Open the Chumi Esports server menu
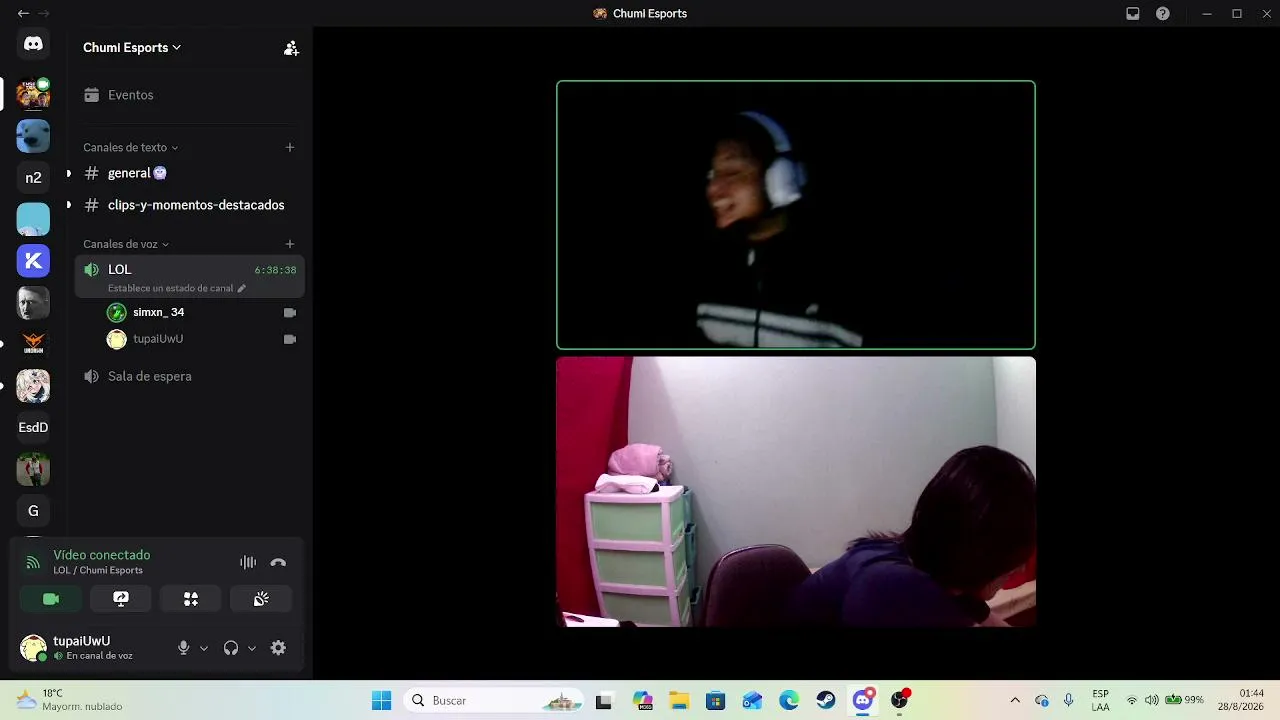This screenshot has width=1280, height=720. click(x=132, y=47)
